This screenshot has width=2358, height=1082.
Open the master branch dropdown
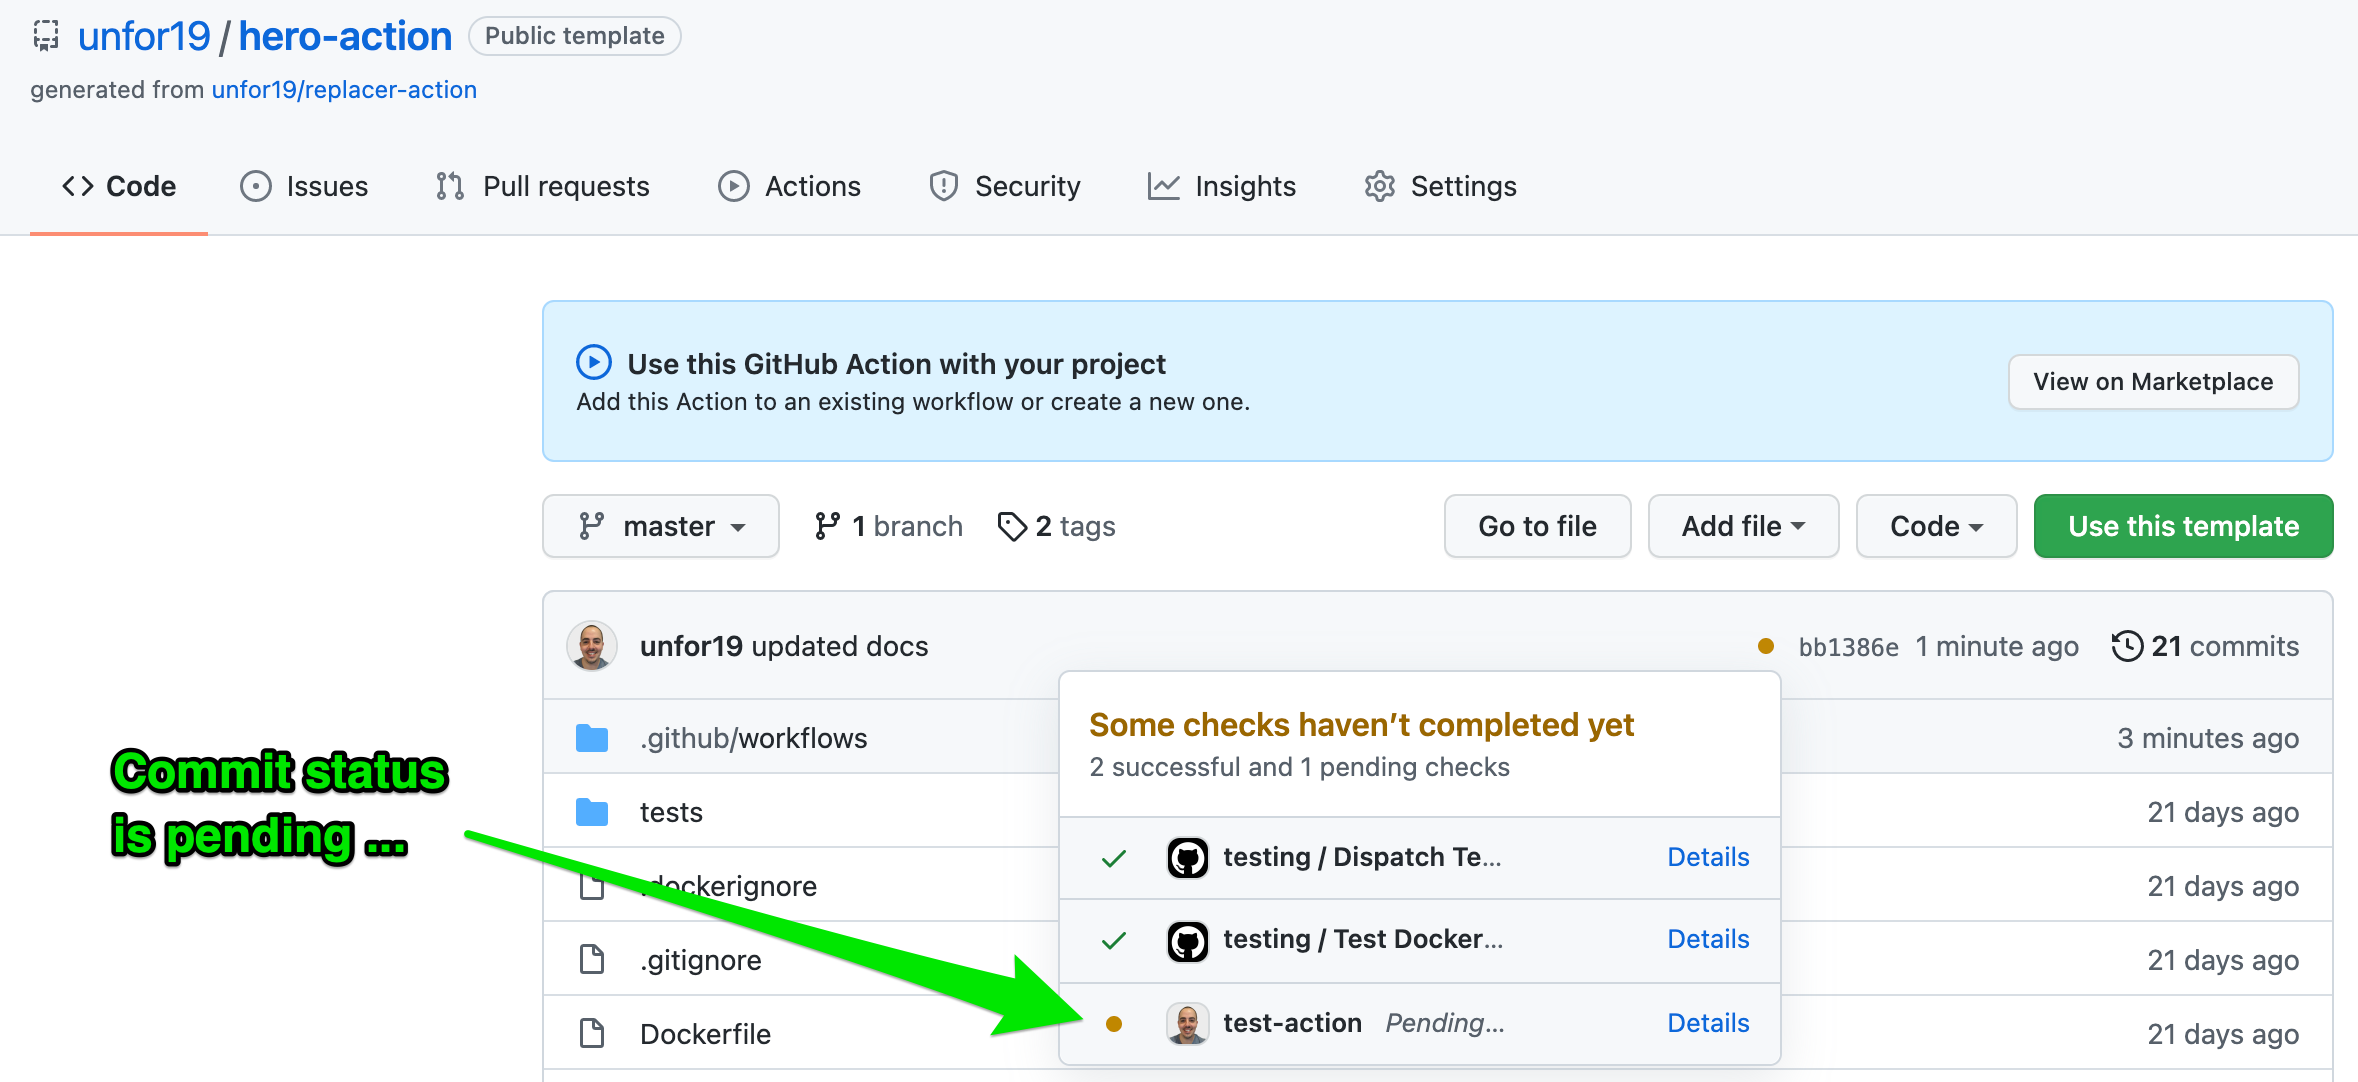click(661, 526)
